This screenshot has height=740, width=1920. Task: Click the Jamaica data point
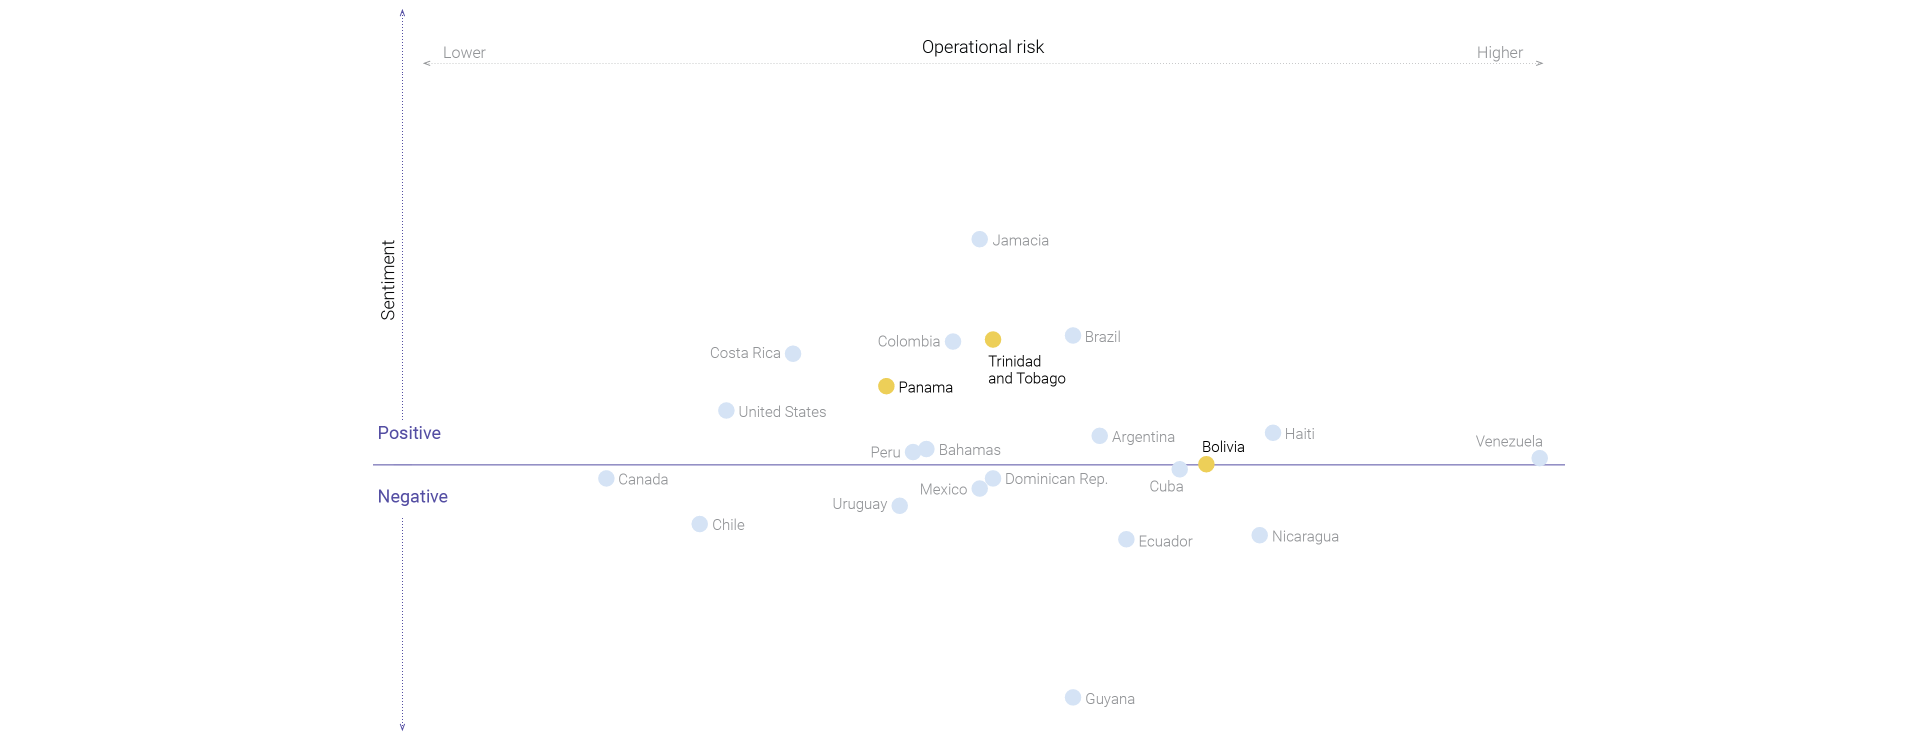click(x=979, y=239)
